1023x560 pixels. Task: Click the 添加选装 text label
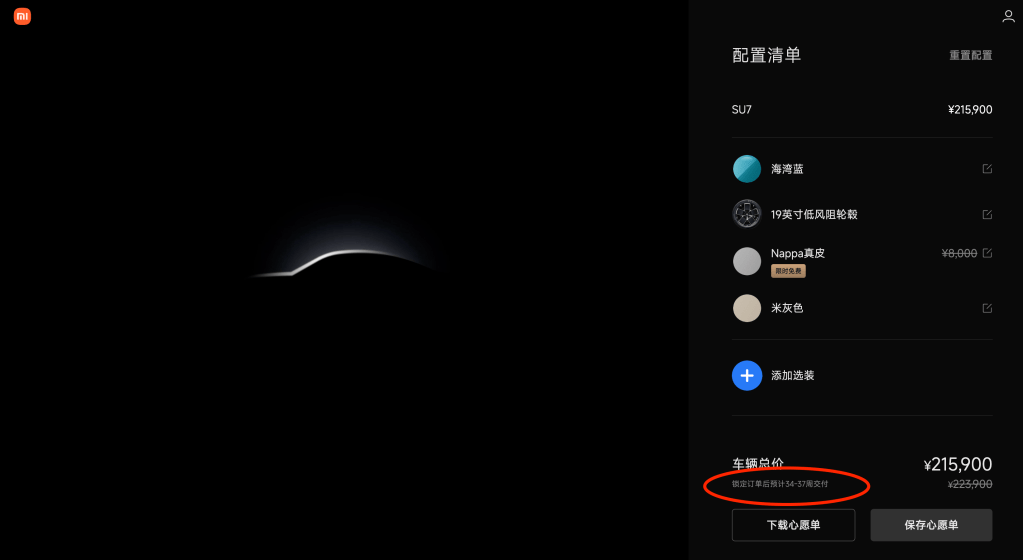click(x=792, y=376)
